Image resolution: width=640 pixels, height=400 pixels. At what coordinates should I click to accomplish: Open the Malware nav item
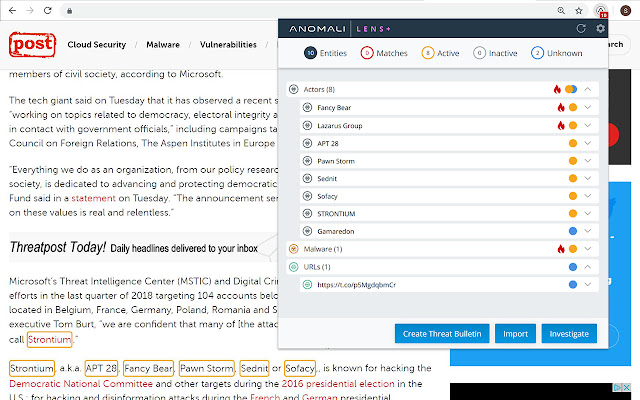tap(163, 44)
